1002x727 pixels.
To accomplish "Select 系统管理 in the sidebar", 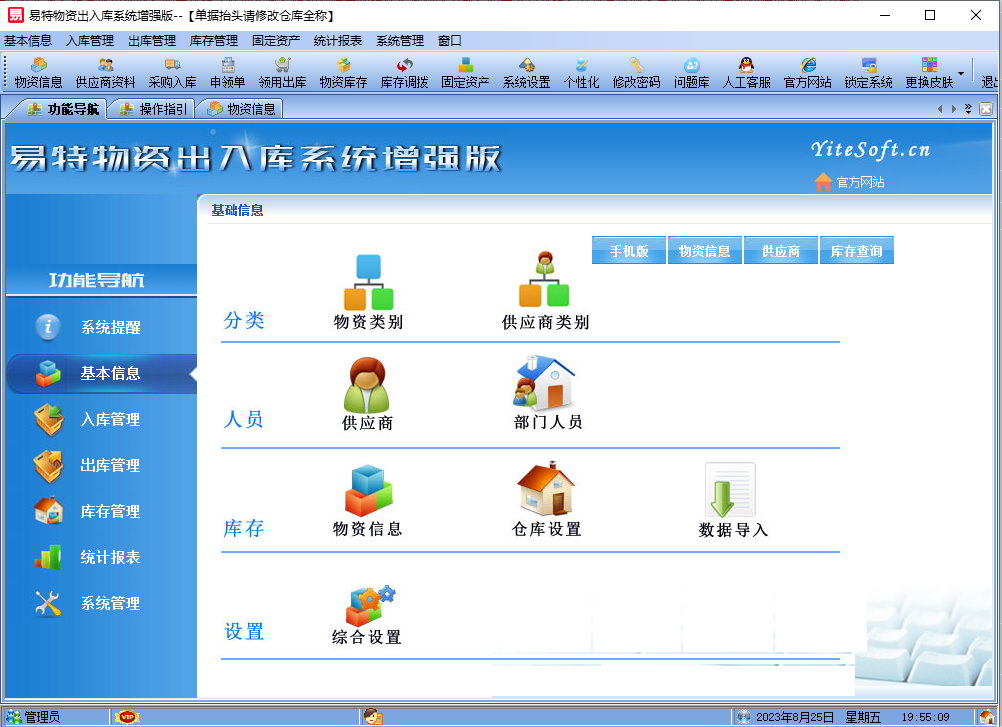I will 102,603.
